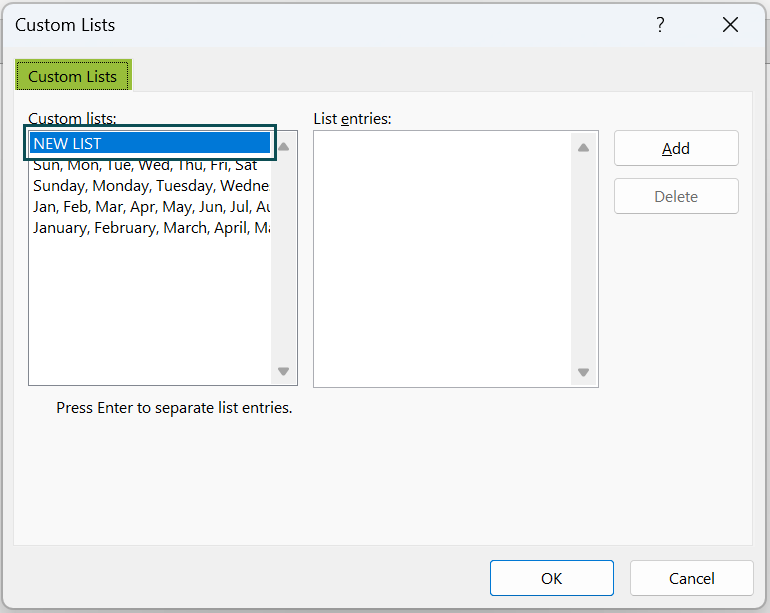Select NEW LIST in Custom lists
Viewport: 770px width, 613px height.
150,143
